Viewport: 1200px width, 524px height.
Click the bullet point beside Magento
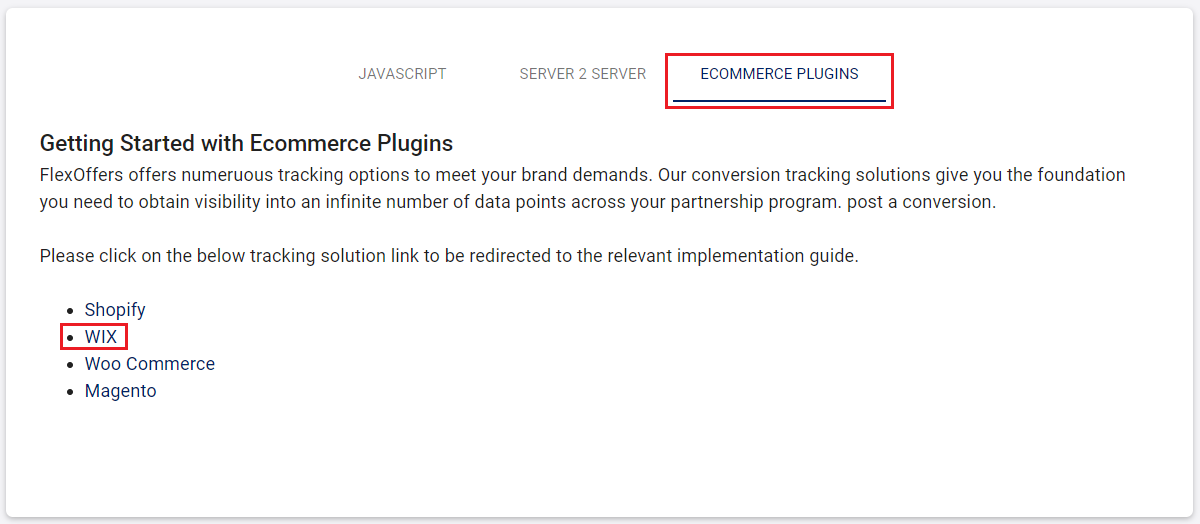tap(70, 392)
